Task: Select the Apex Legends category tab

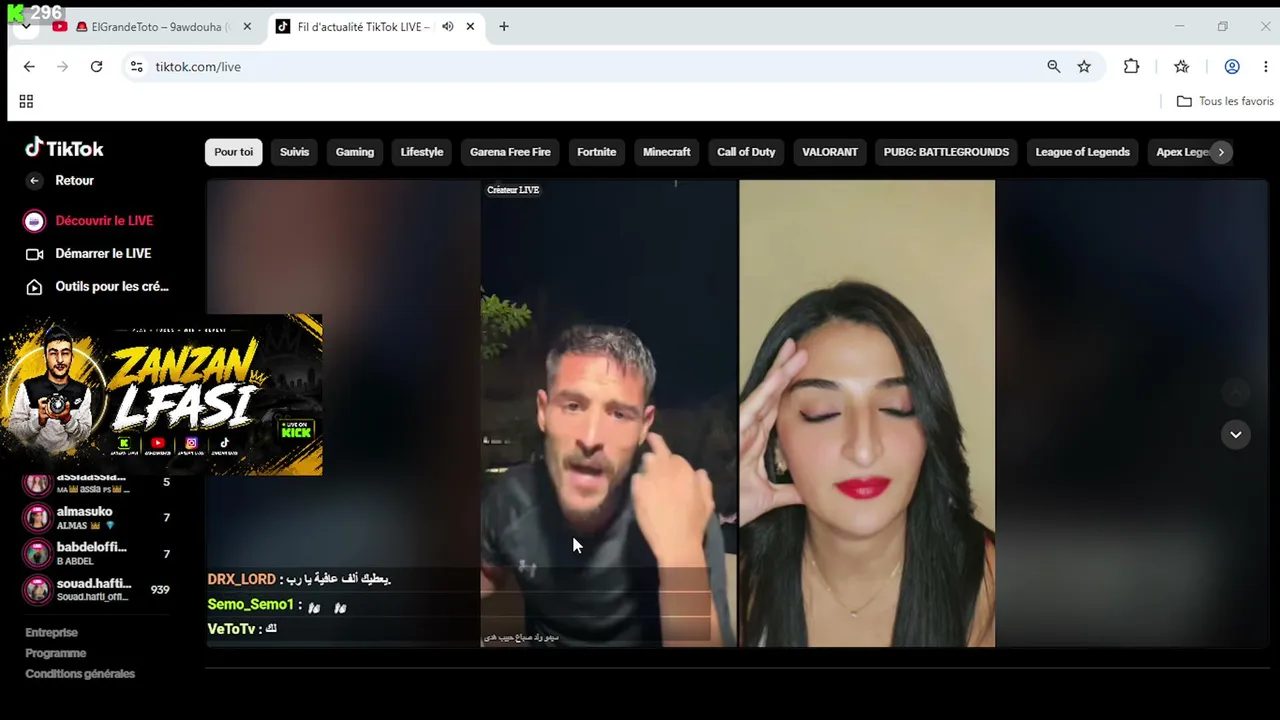Action: tap(1180, 152)
